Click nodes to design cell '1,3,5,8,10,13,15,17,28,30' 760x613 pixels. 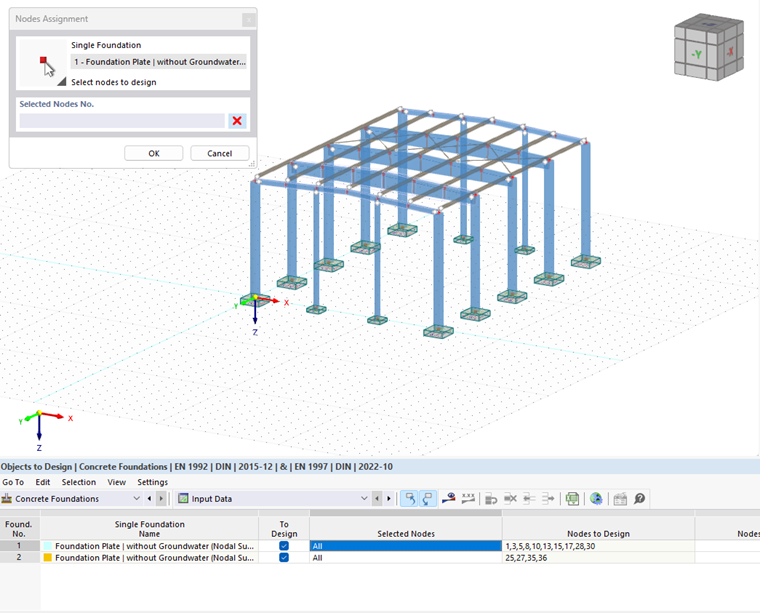599,546
